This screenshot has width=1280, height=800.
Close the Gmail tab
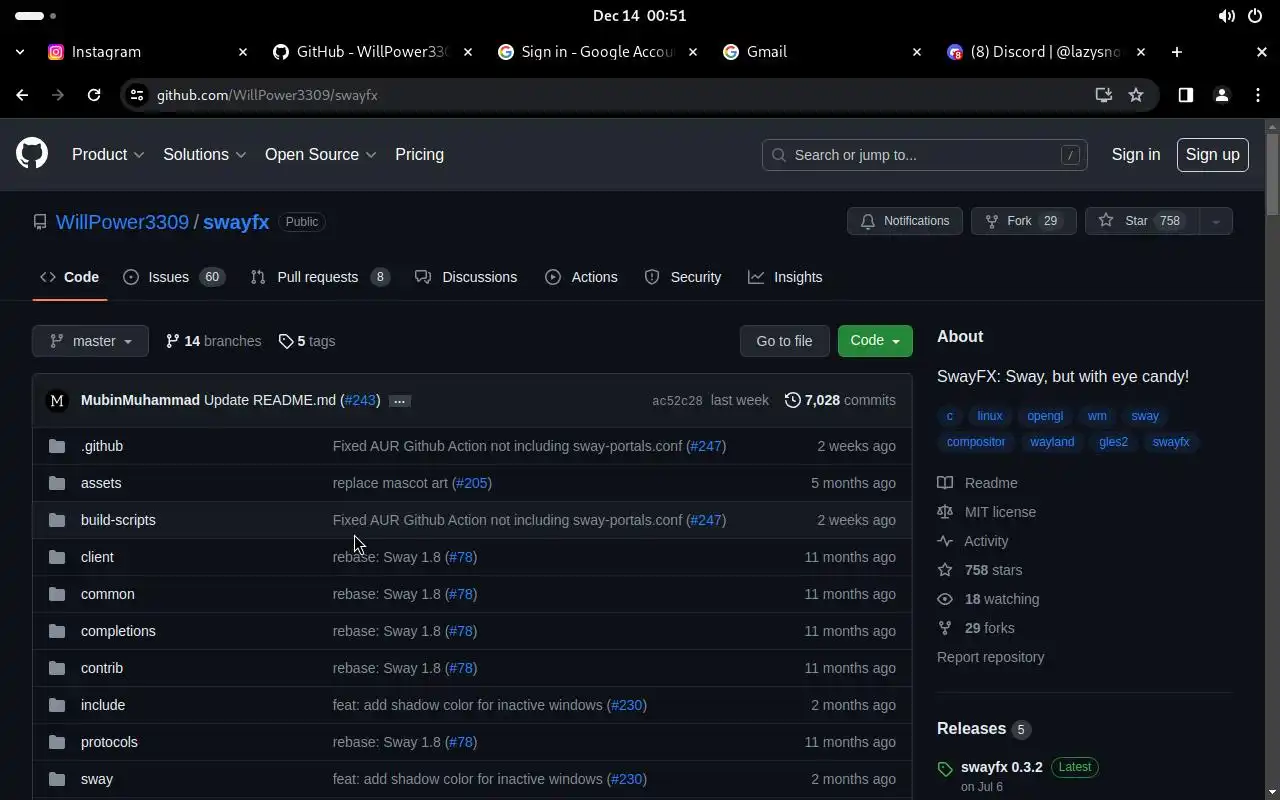(916, 52)
